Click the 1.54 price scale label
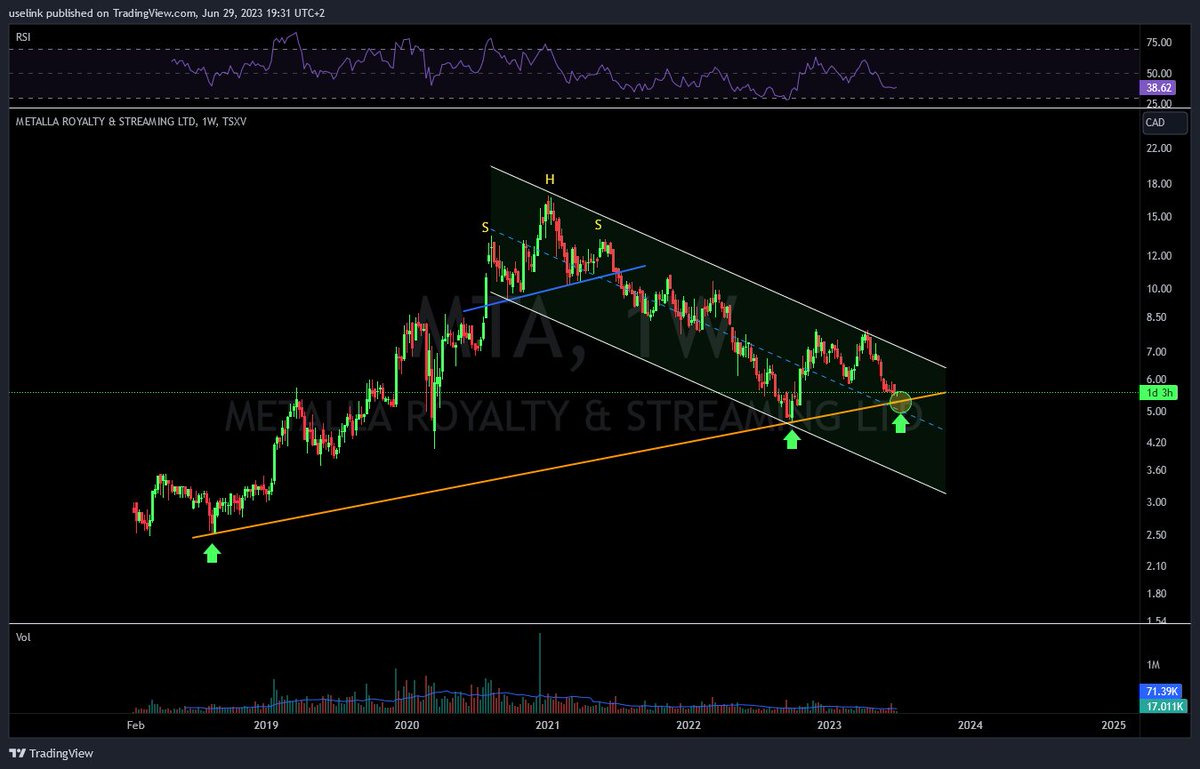This screenshot has height=769, width=1200. tap(1159, 621)
